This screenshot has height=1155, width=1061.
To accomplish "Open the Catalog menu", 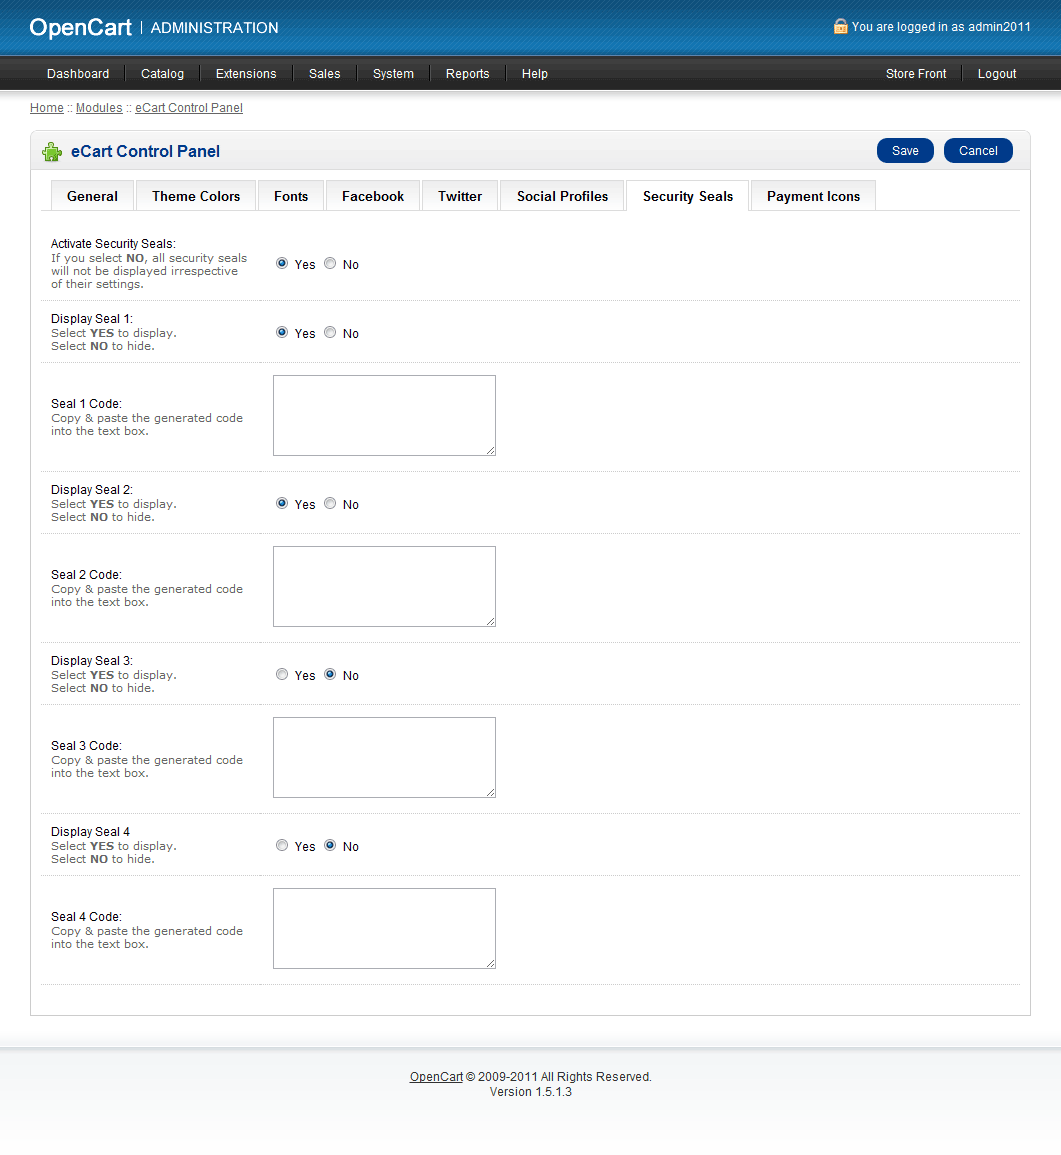I will point(162,74).
